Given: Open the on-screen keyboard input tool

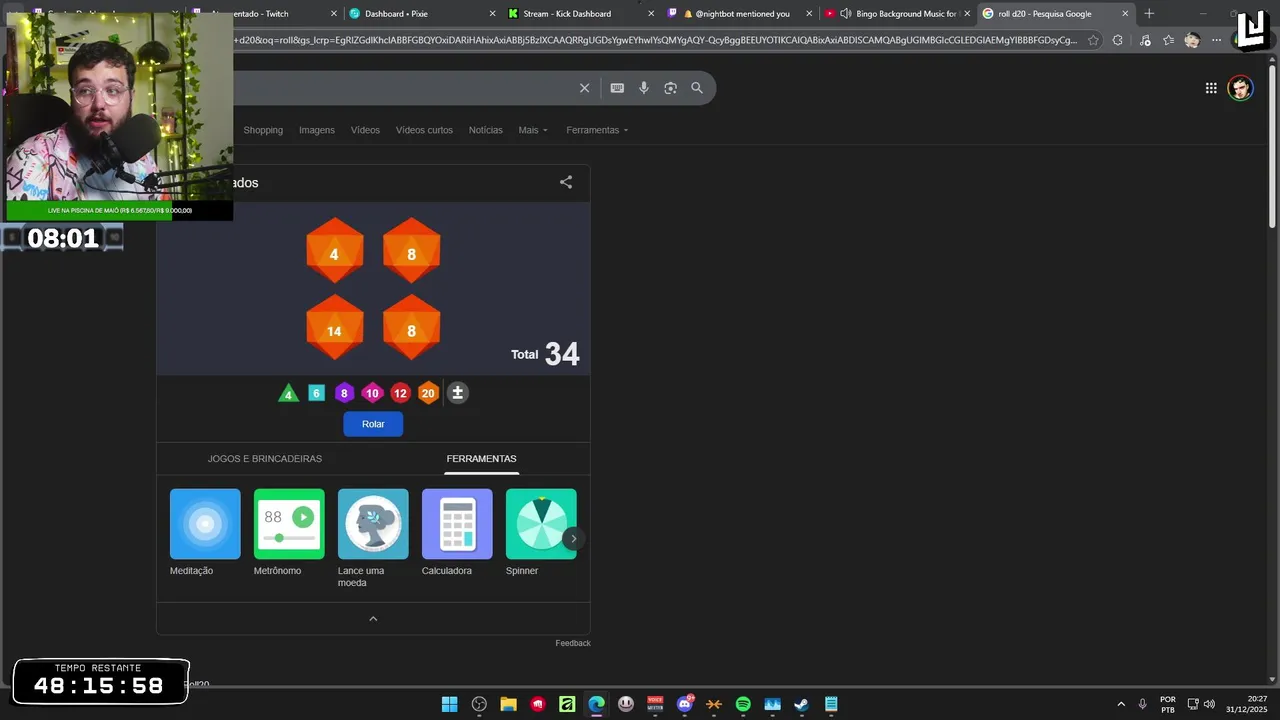Looking at the screenshot, I should pyautogui.click(x=617, y=88).
